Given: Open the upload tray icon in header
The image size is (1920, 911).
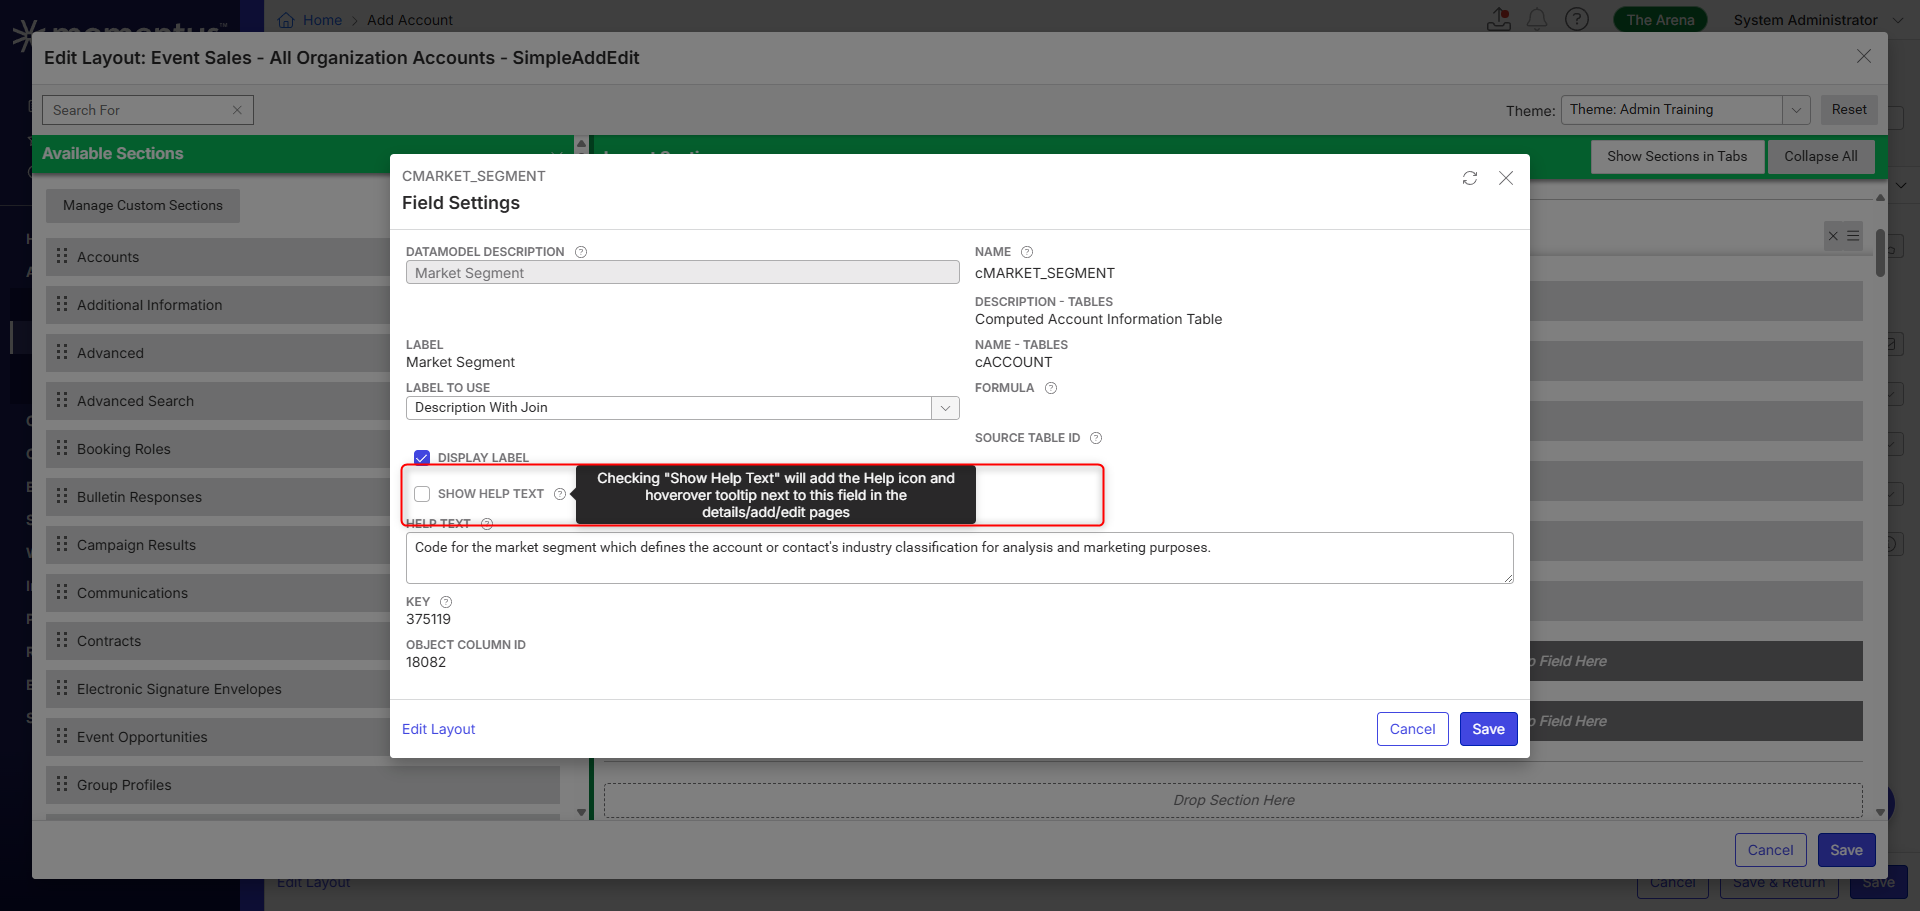Looking at the screenshot, I should 1499,19.
